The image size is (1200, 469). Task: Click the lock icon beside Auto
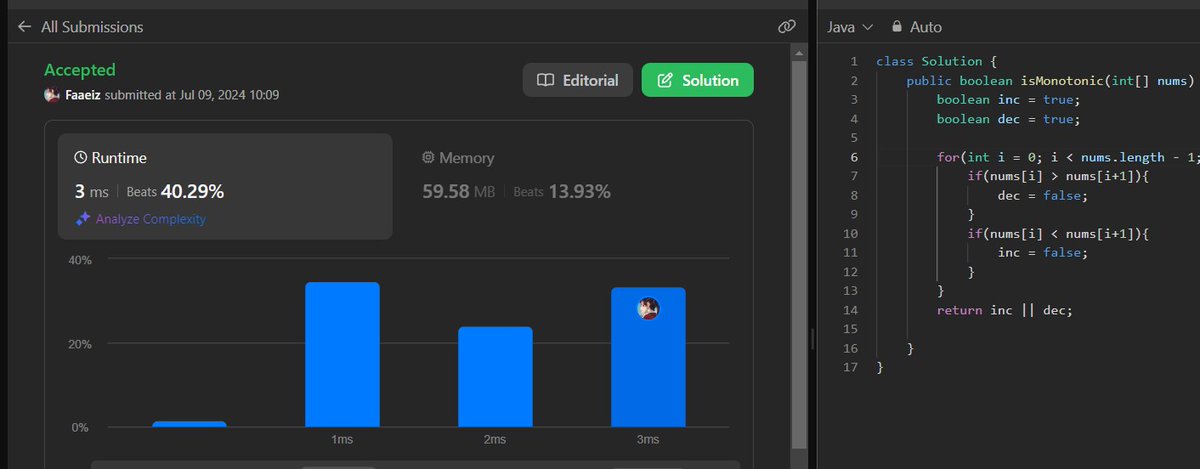click(897, 27)
